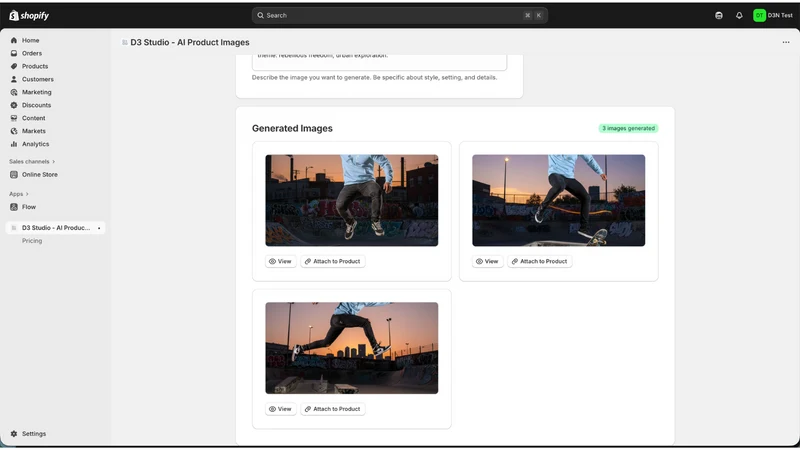Open the Pricing sub-page
This screenshot has width=800, height=450.
(32, 241)
